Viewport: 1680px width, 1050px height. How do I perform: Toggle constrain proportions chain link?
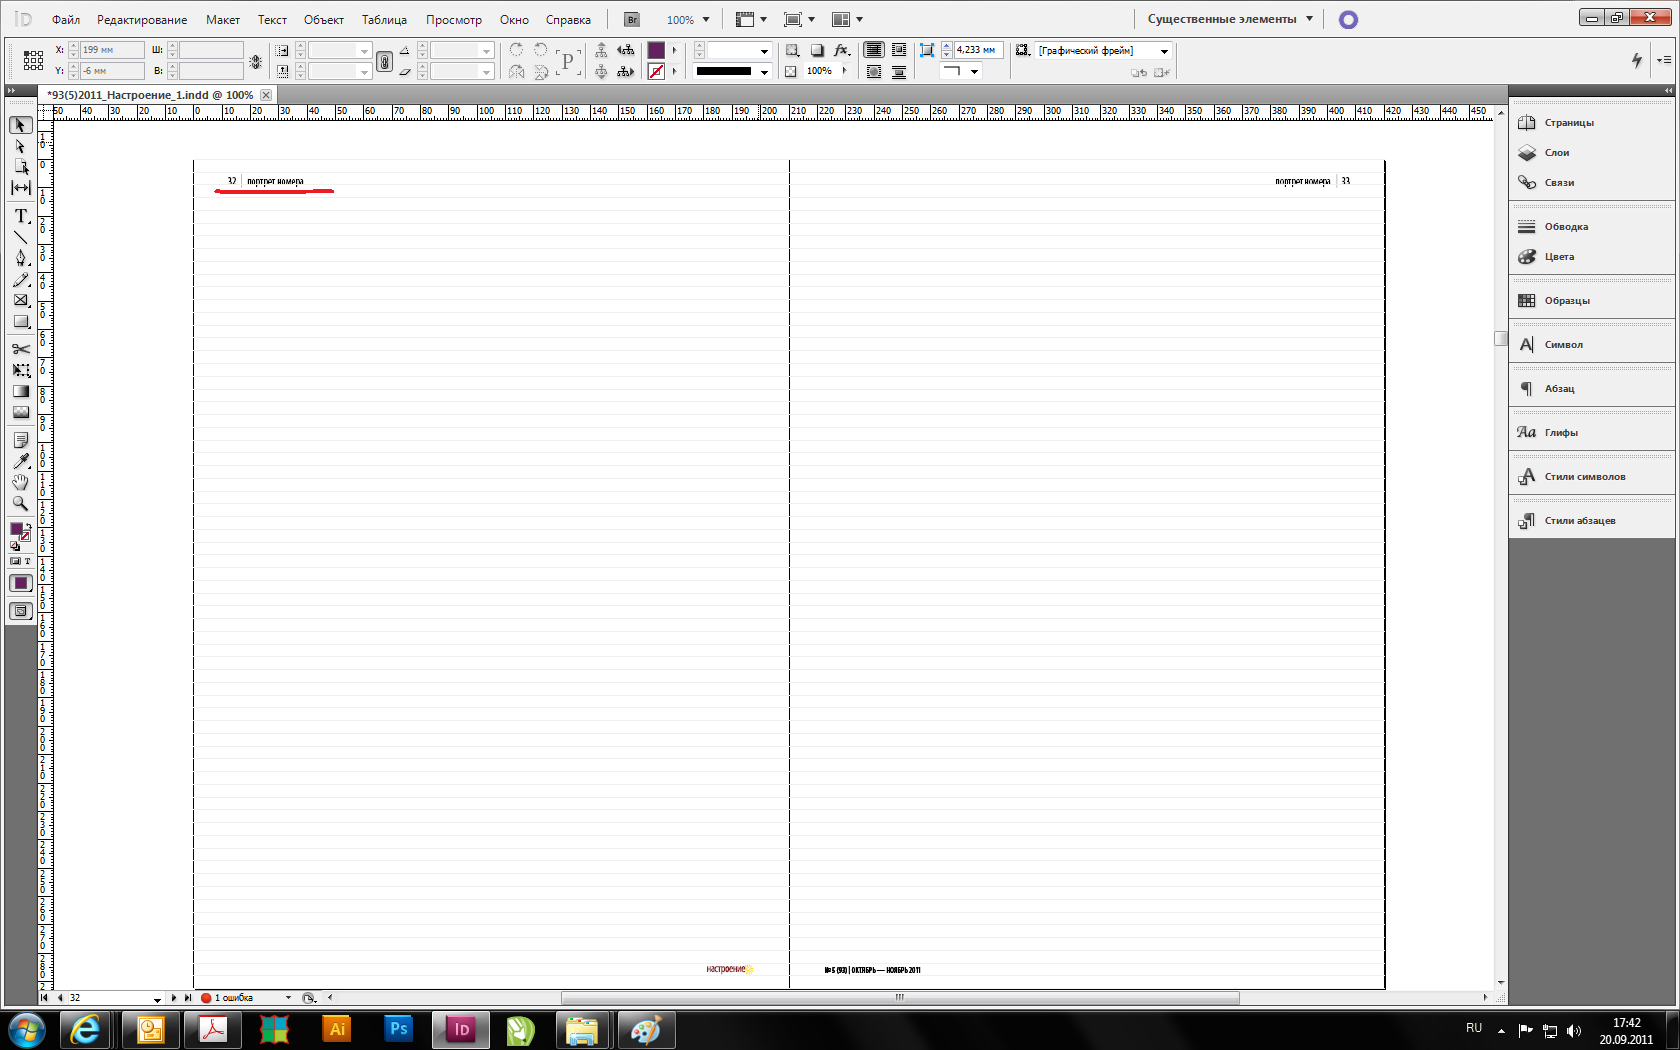pyautogui.click(x=384, y=61)
